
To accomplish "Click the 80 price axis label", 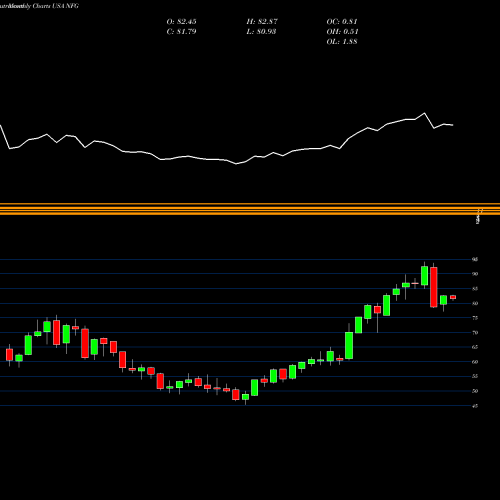I will point(475,303).
